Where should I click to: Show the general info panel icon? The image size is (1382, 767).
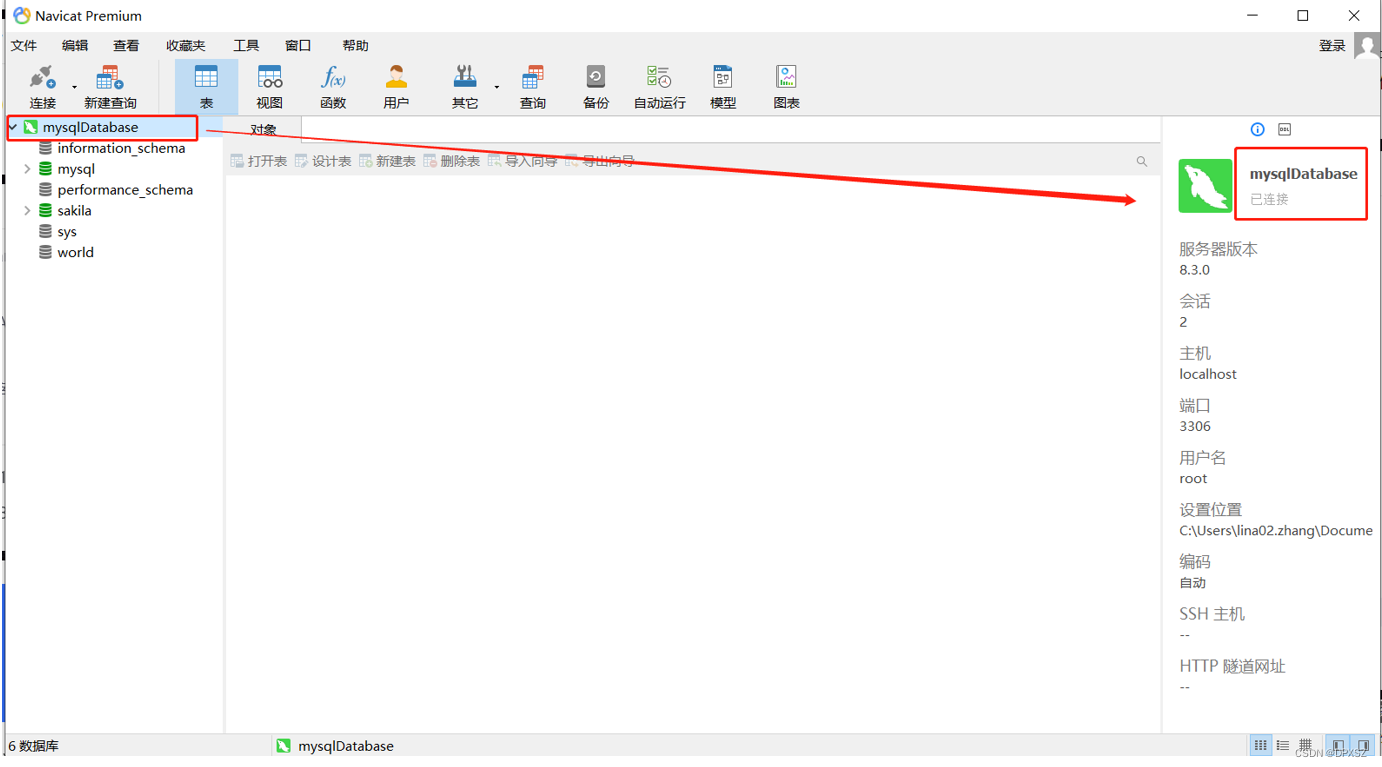click(1257, 129)
